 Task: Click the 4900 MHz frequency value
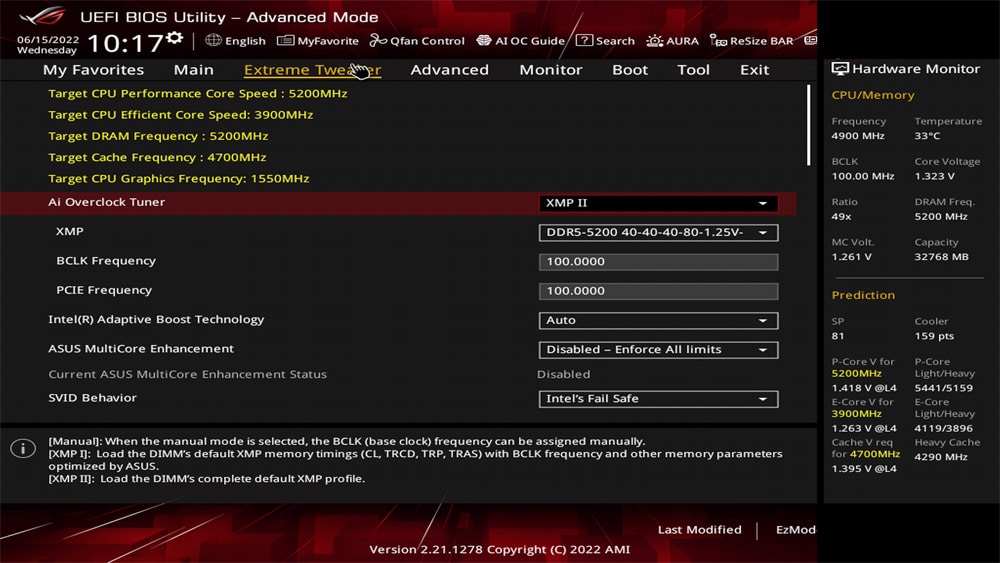[858, 135]
